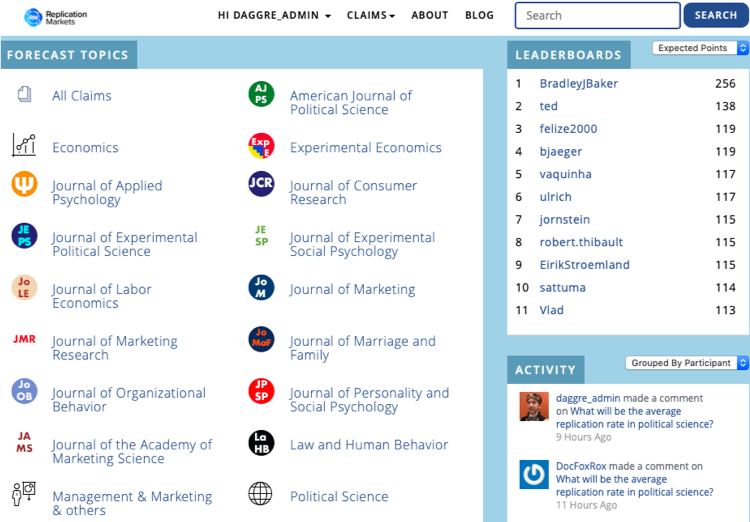Click the JAMS maroon icon
This screenshot has height=522, width=750.
coord(24,442)
